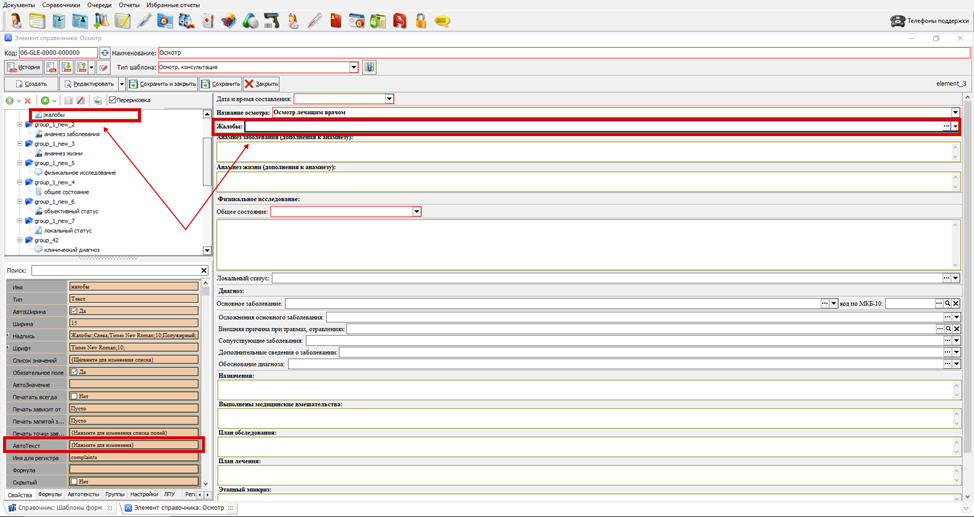Switch to the Автотексты tab
This screenshot has height=517, width=974.
83,494
